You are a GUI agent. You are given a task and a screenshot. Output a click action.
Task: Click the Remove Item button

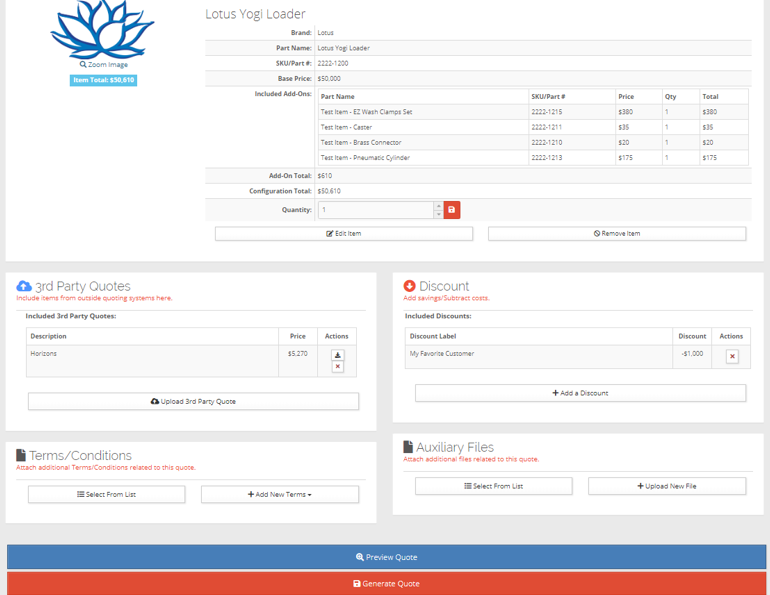pyautogui.click(x=616, y=233)
